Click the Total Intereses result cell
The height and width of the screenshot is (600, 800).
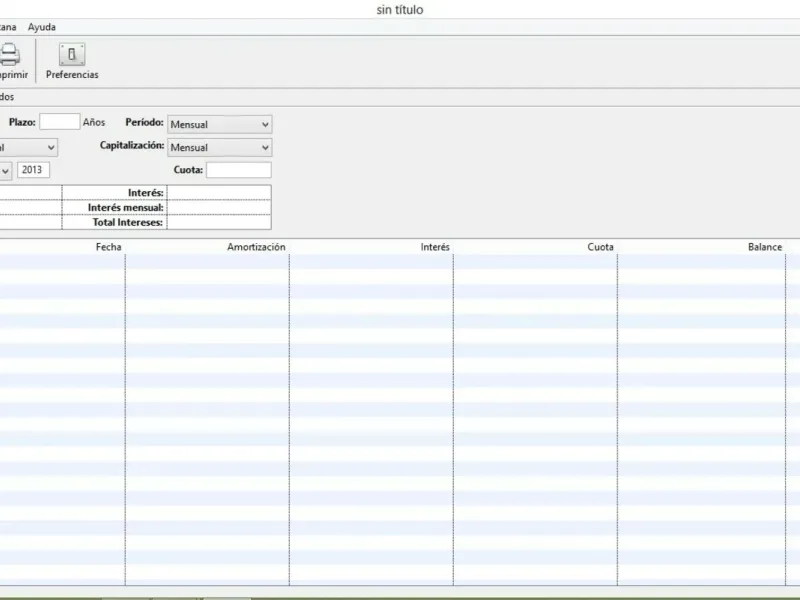[219, 222]
